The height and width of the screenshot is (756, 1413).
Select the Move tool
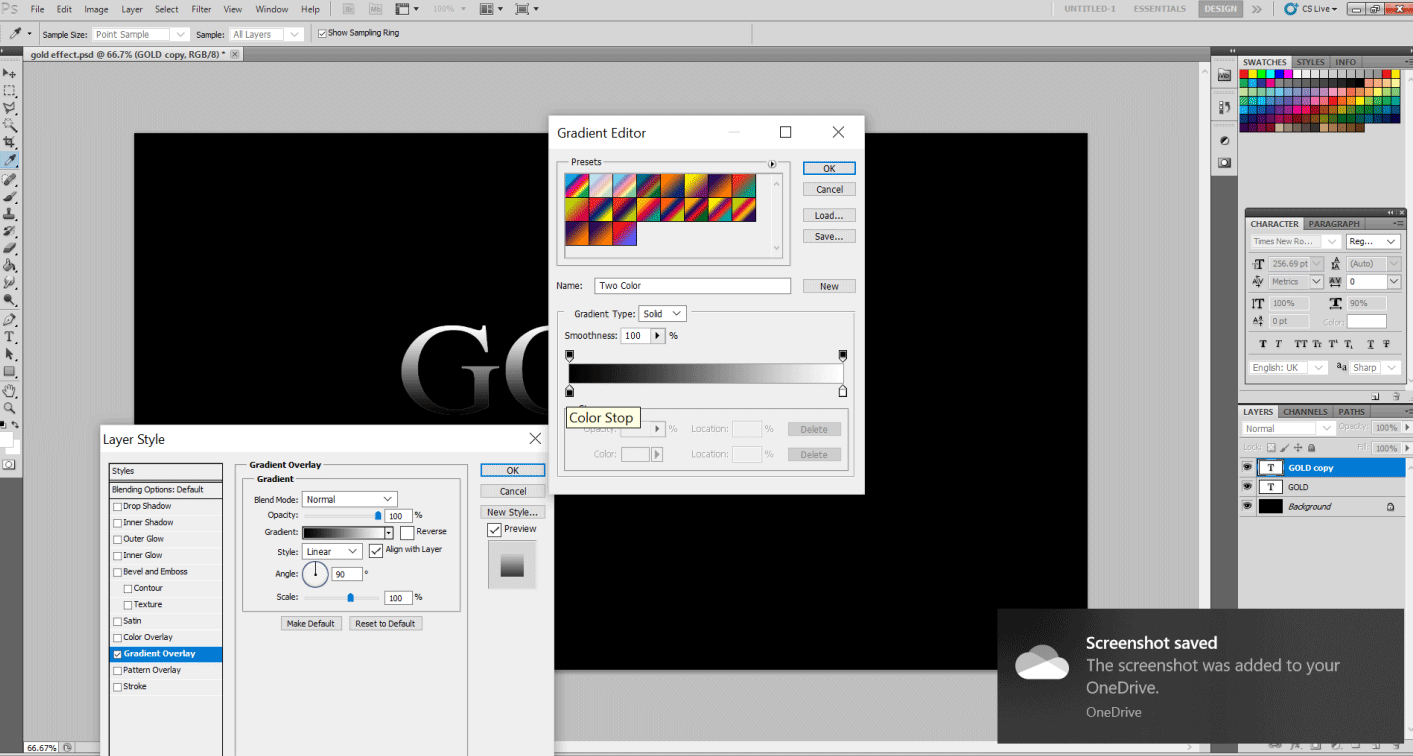point(10,71)
